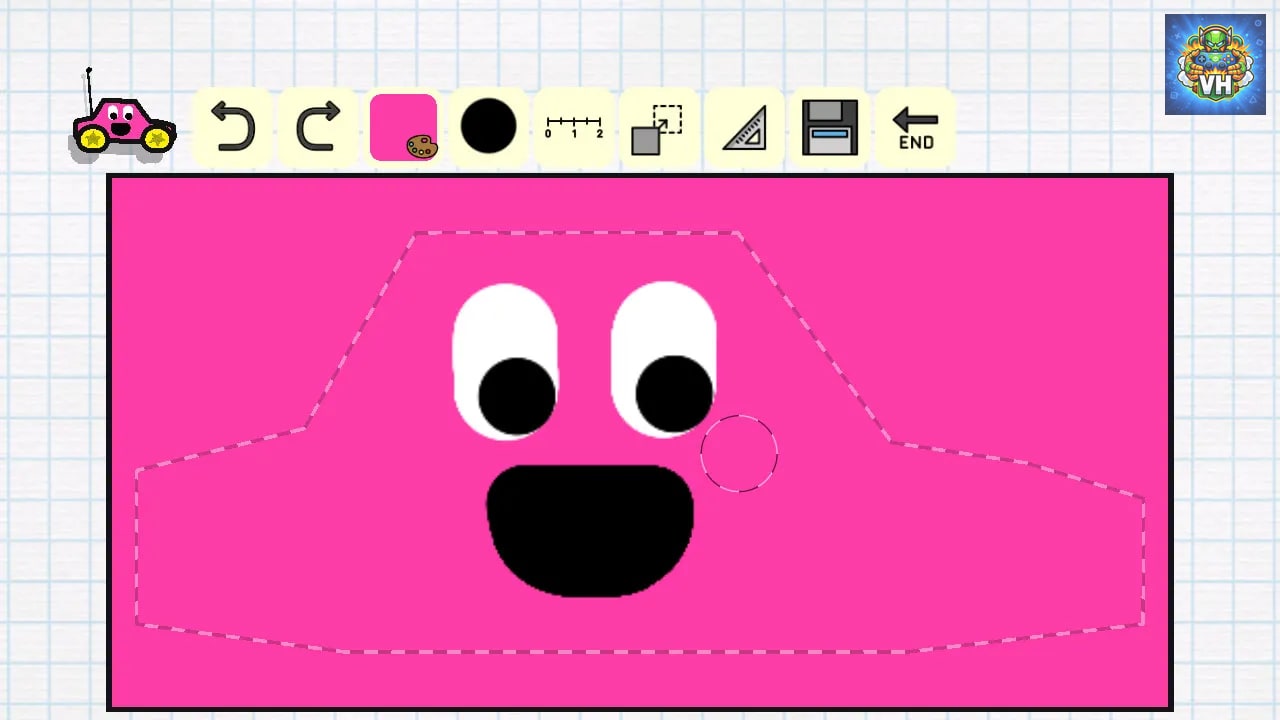Select the black round brush shape

(x=488, y=126)
